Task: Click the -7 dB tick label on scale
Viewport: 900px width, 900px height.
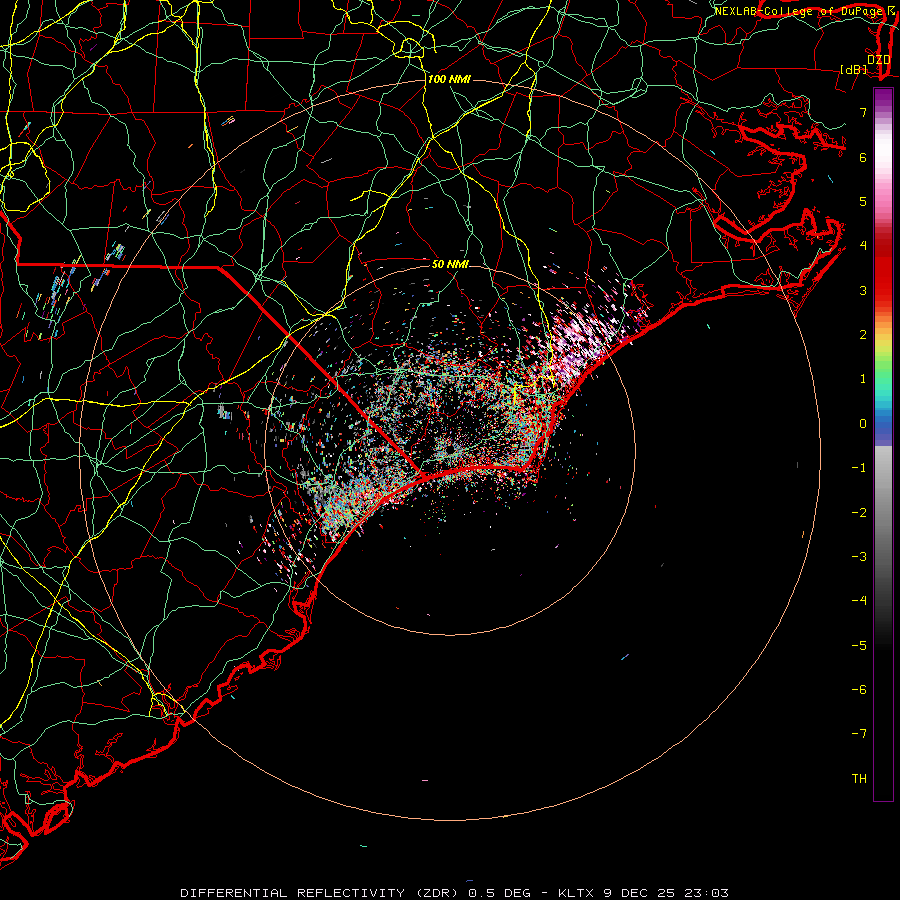Action: (x=859, y=734)
